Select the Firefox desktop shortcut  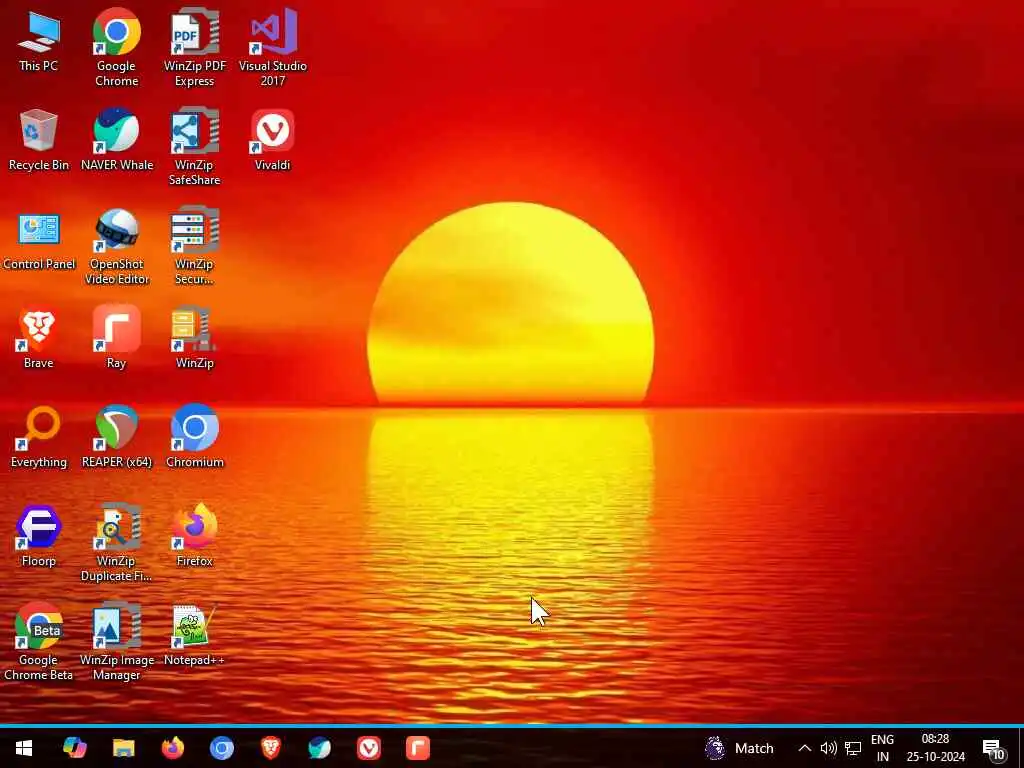[195, 536]
